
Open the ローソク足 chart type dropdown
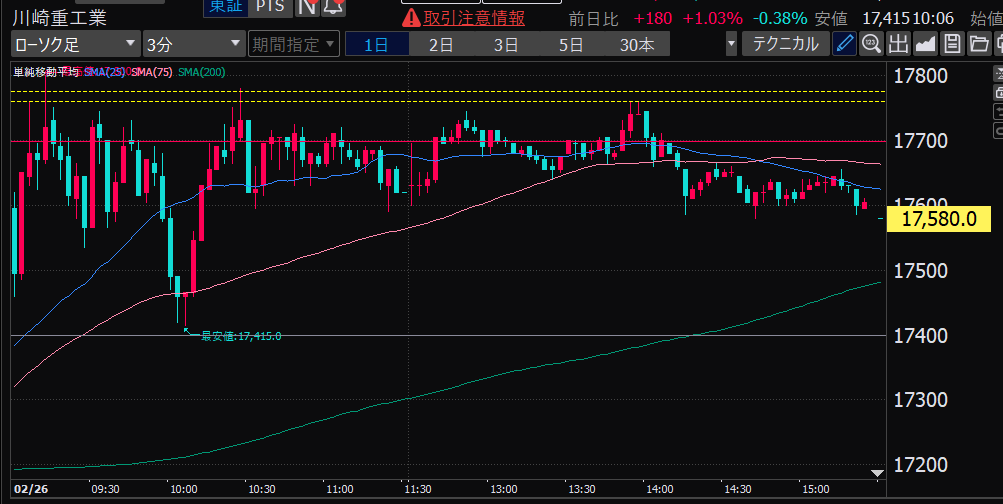pyautogui.click(x=75, y=44)
